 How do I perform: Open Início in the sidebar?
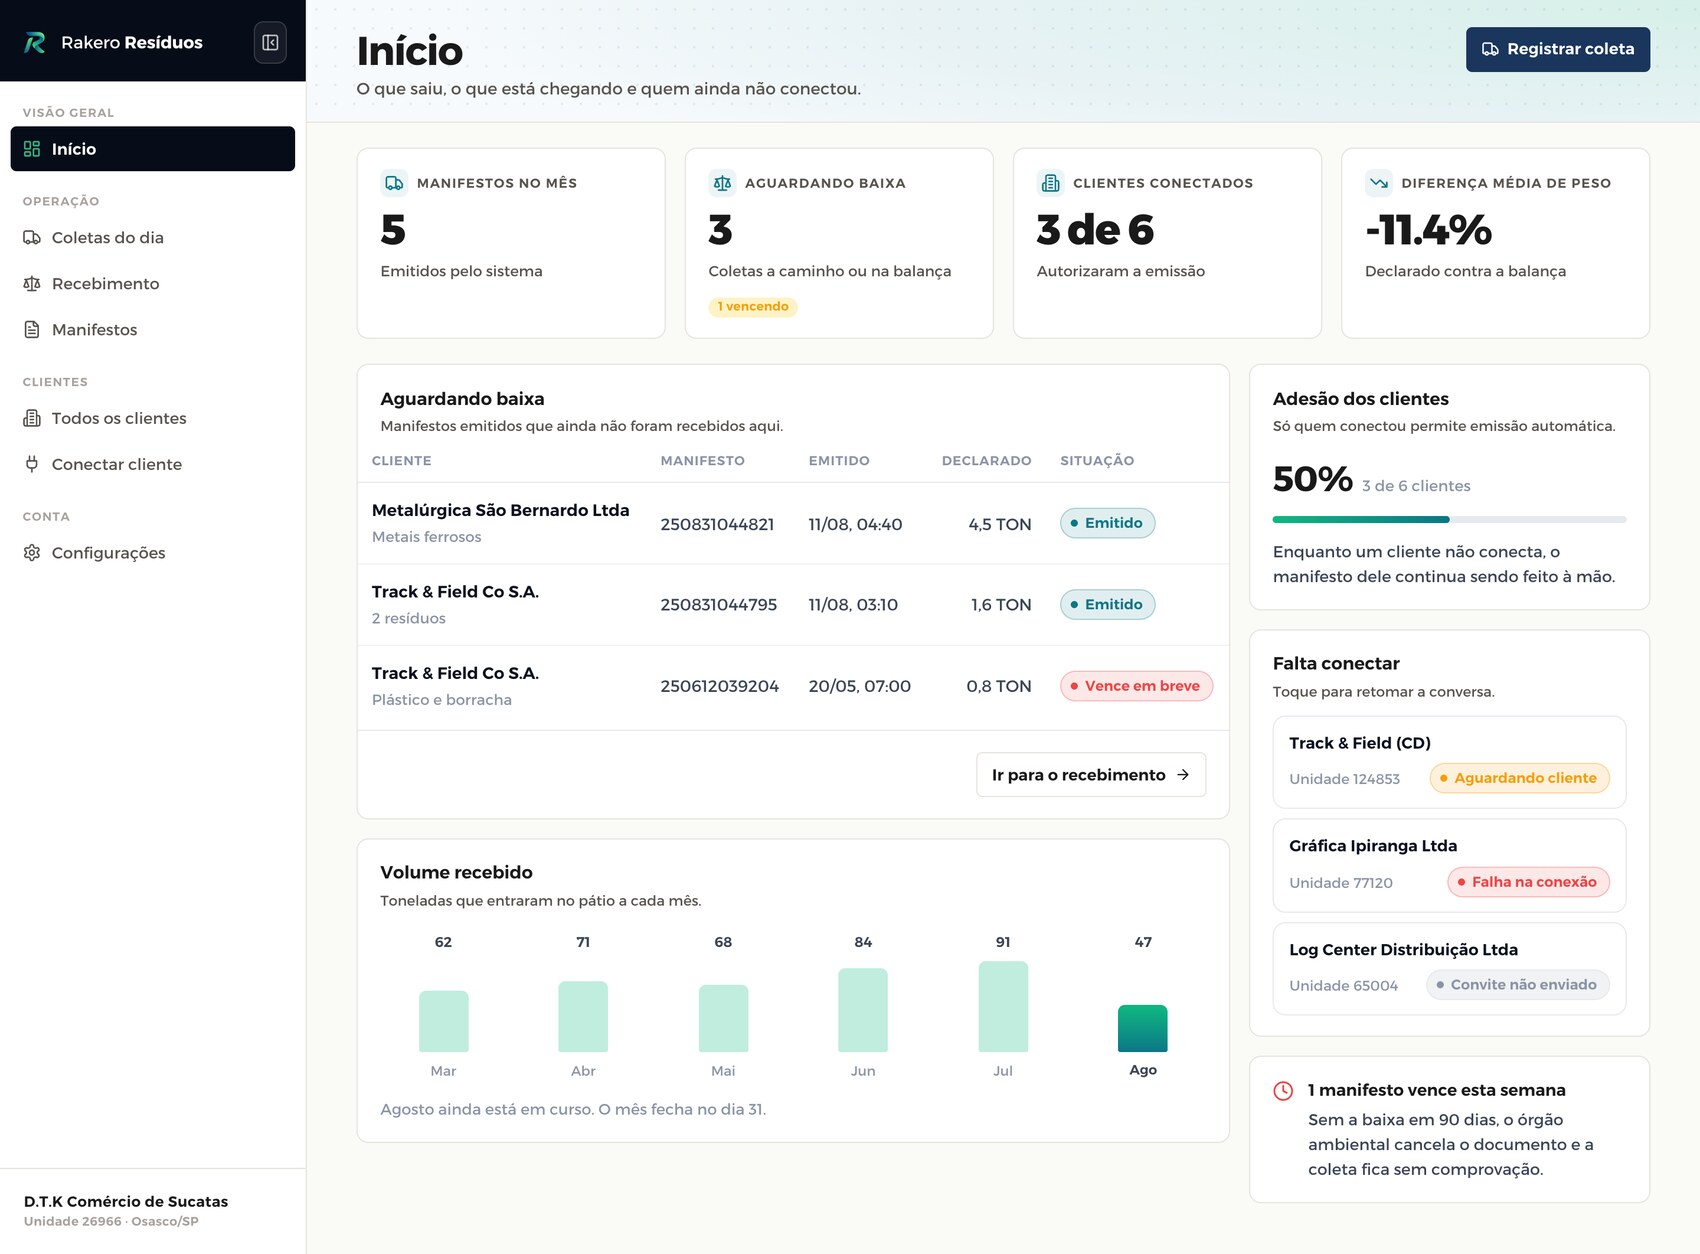click(x=153, y=149)
